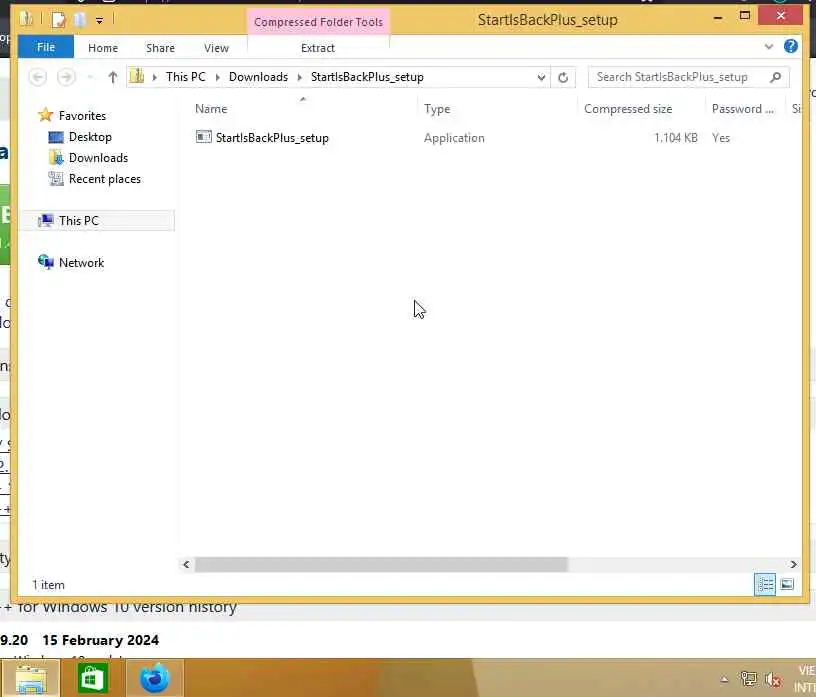Click the zip folder icon in title bar
This screenshot has width=816, height=697.
(x=26, y=19)
